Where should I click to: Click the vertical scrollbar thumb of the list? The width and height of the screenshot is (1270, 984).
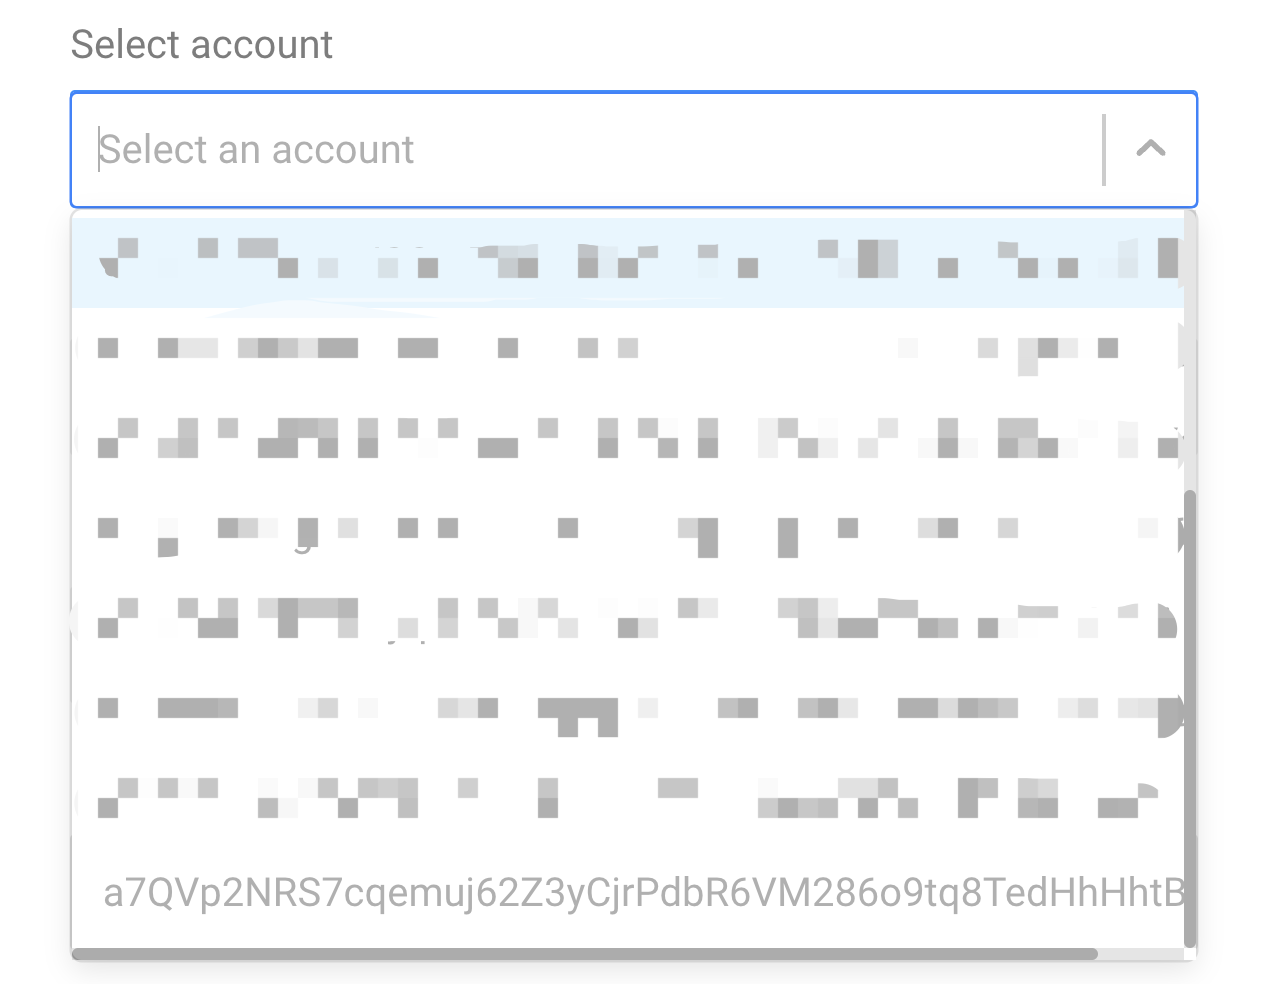(x=1189, y=718)
